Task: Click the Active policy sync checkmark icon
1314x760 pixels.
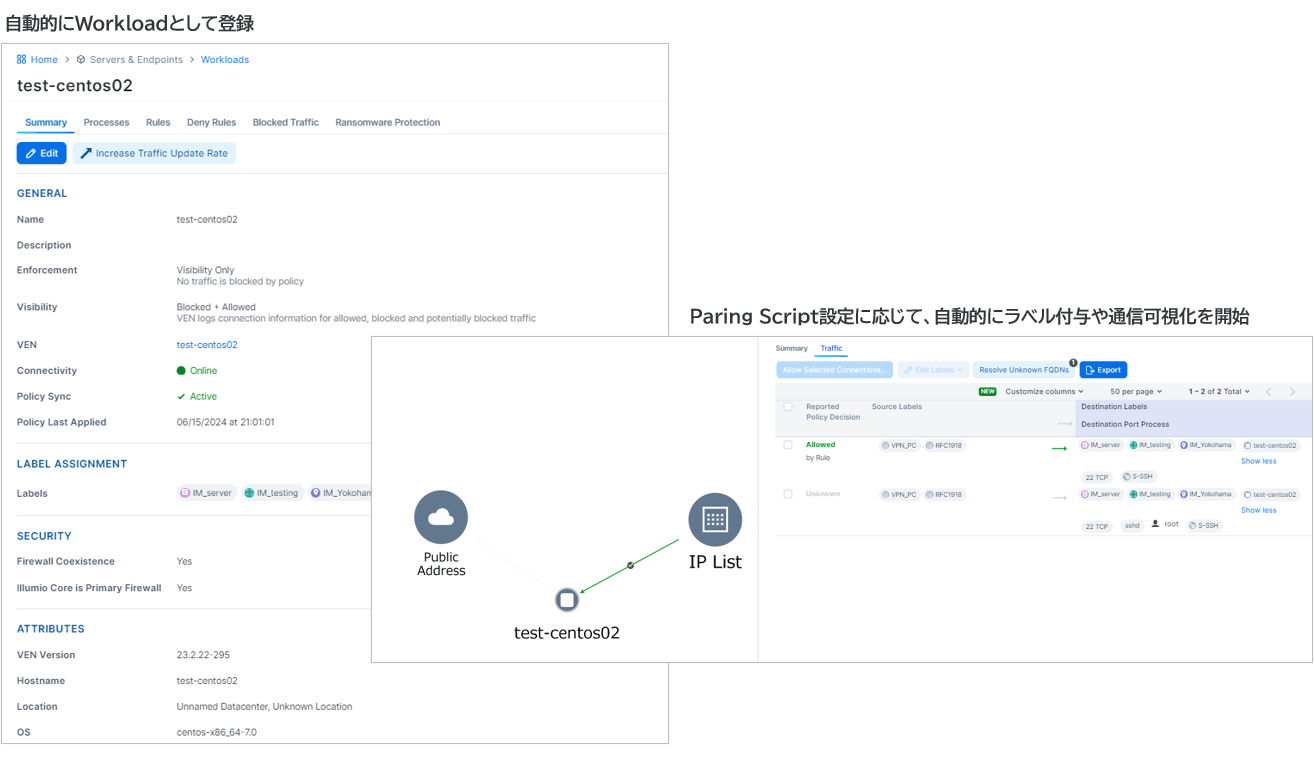Action: pos(181,397)
